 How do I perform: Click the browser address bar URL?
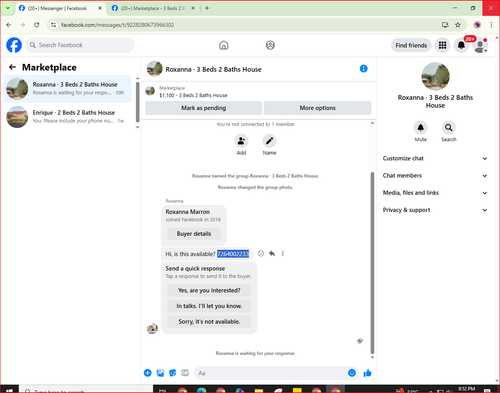(x=117, y=25)
